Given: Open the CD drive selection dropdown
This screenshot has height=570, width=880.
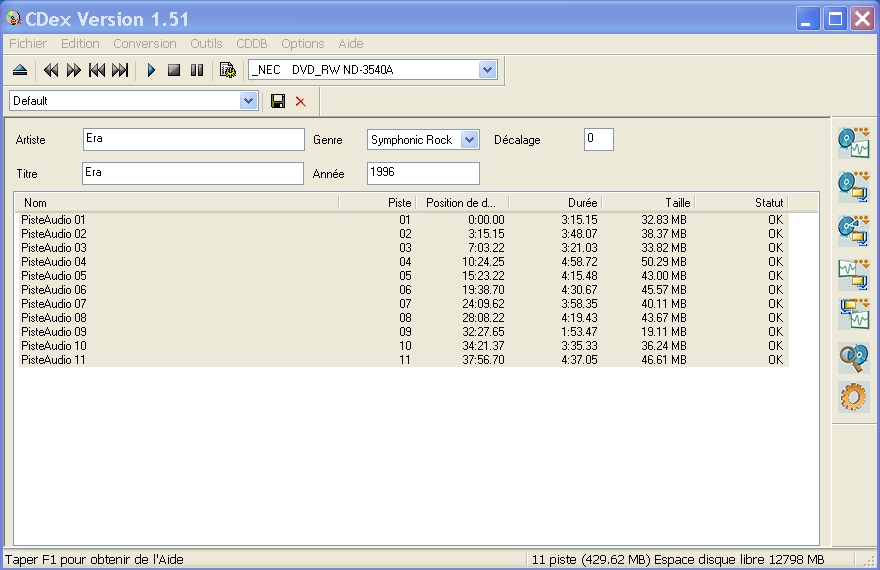Looking at the screenshot, I should (x=487, y=70).
